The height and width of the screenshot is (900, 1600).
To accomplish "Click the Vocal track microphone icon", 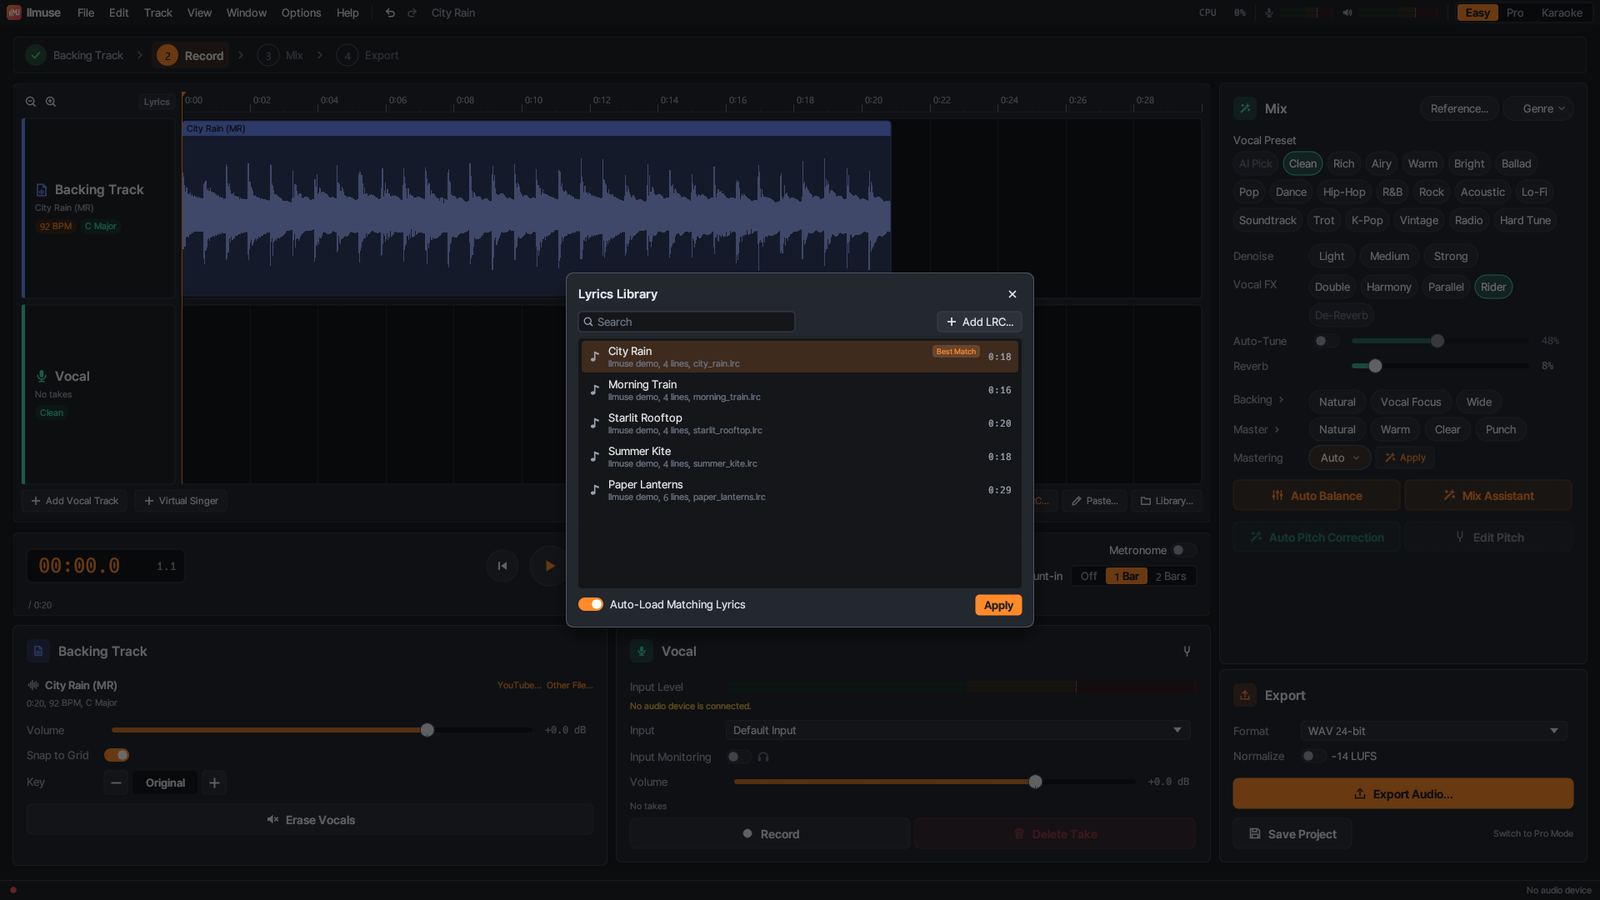I will pyautogui.click(x=42, y=376).
